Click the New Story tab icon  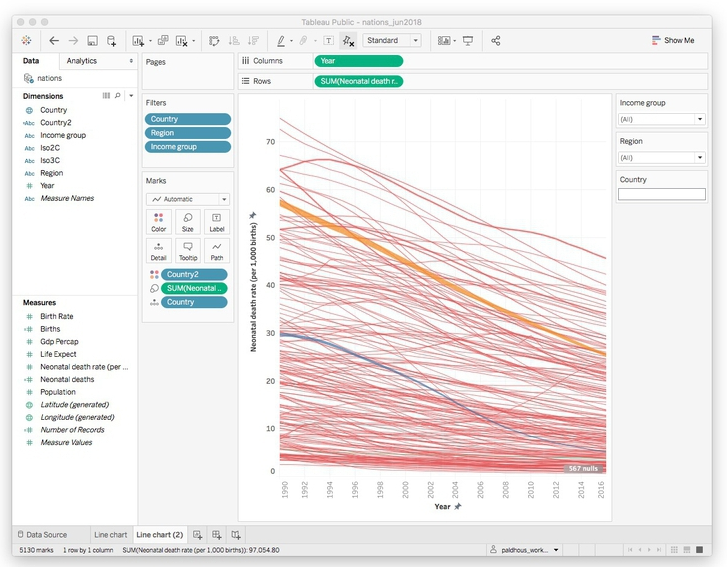[x=236, y=535]
